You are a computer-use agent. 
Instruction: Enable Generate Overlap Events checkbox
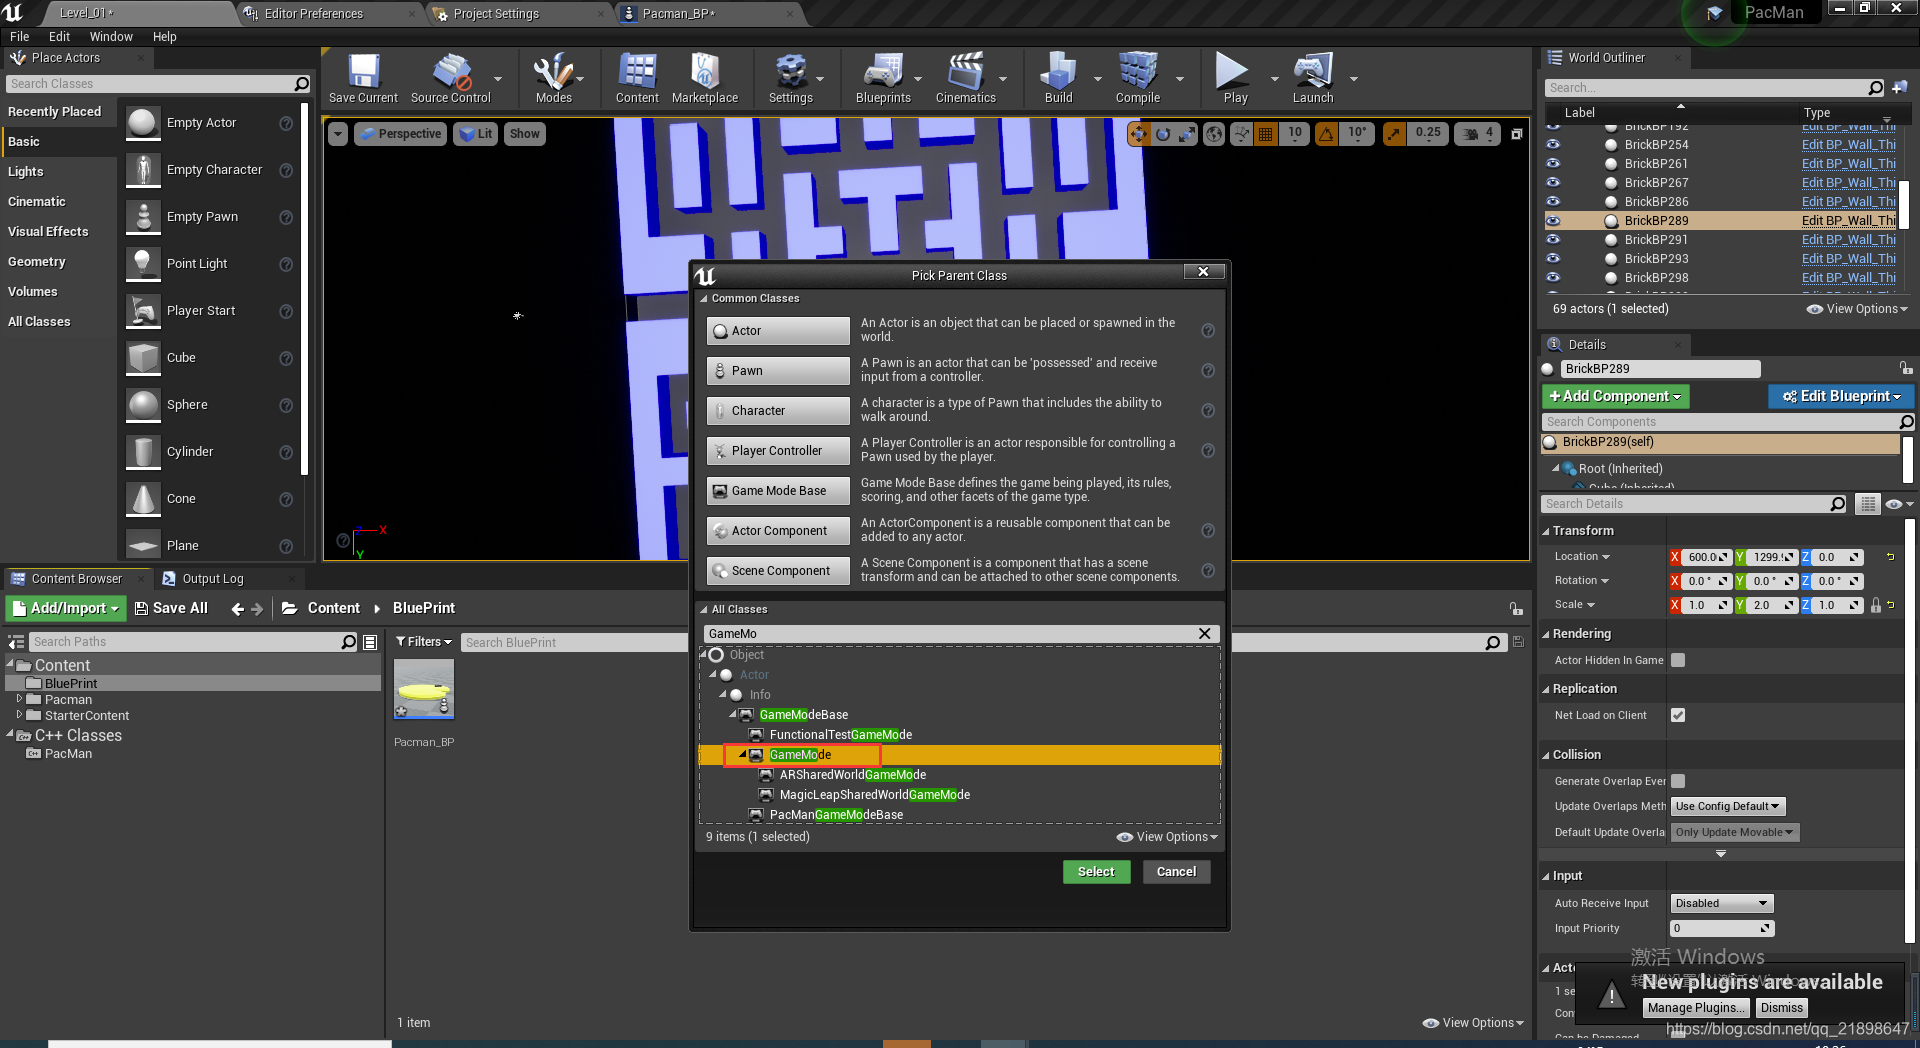coord(1678,781)
